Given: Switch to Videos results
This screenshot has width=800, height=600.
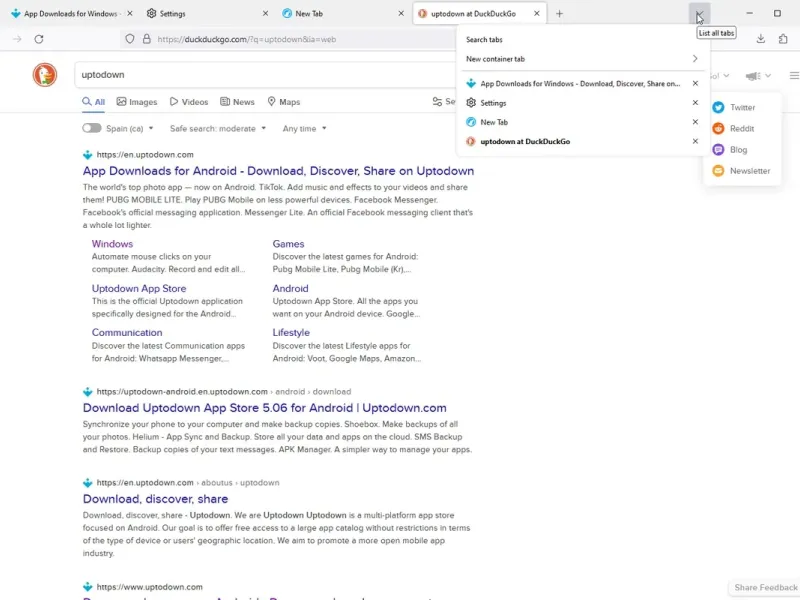Looking at the screenshot, I should point(189,102).
